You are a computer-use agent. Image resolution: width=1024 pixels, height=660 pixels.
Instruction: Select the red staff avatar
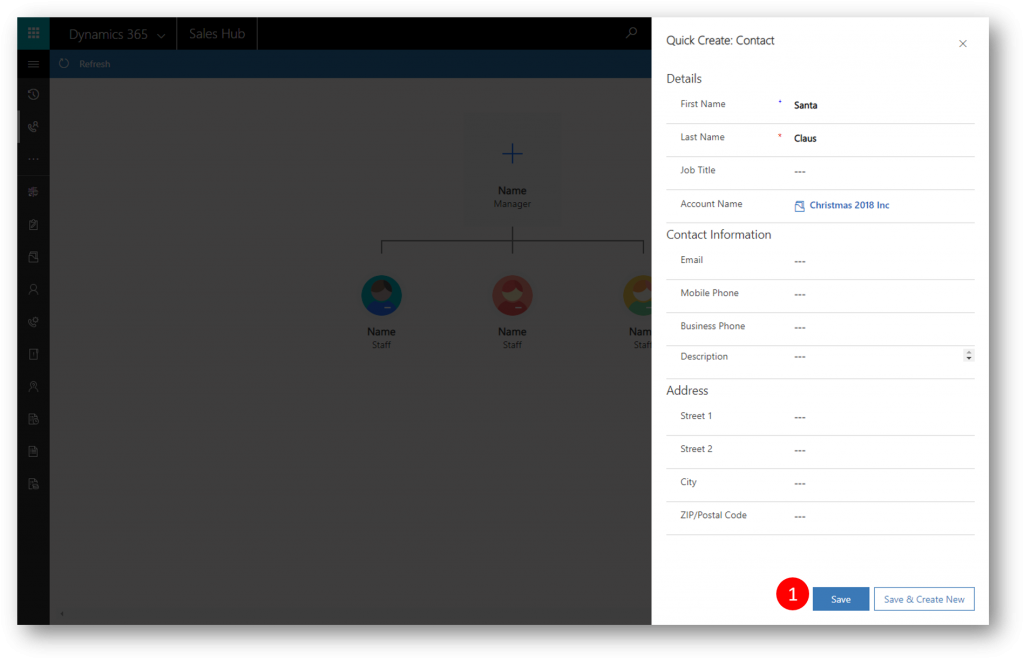pos(512,296)
